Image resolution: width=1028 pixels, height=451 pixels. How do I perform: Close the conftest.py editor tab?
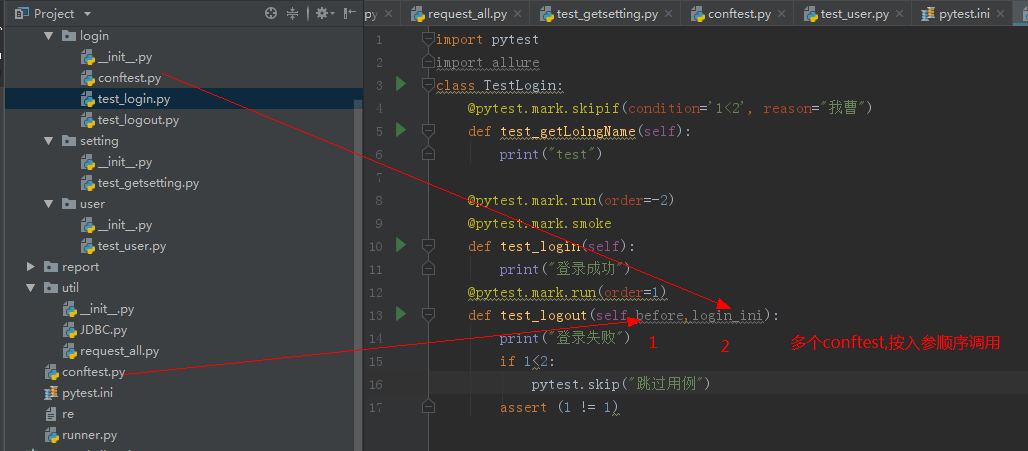[780, 14]
